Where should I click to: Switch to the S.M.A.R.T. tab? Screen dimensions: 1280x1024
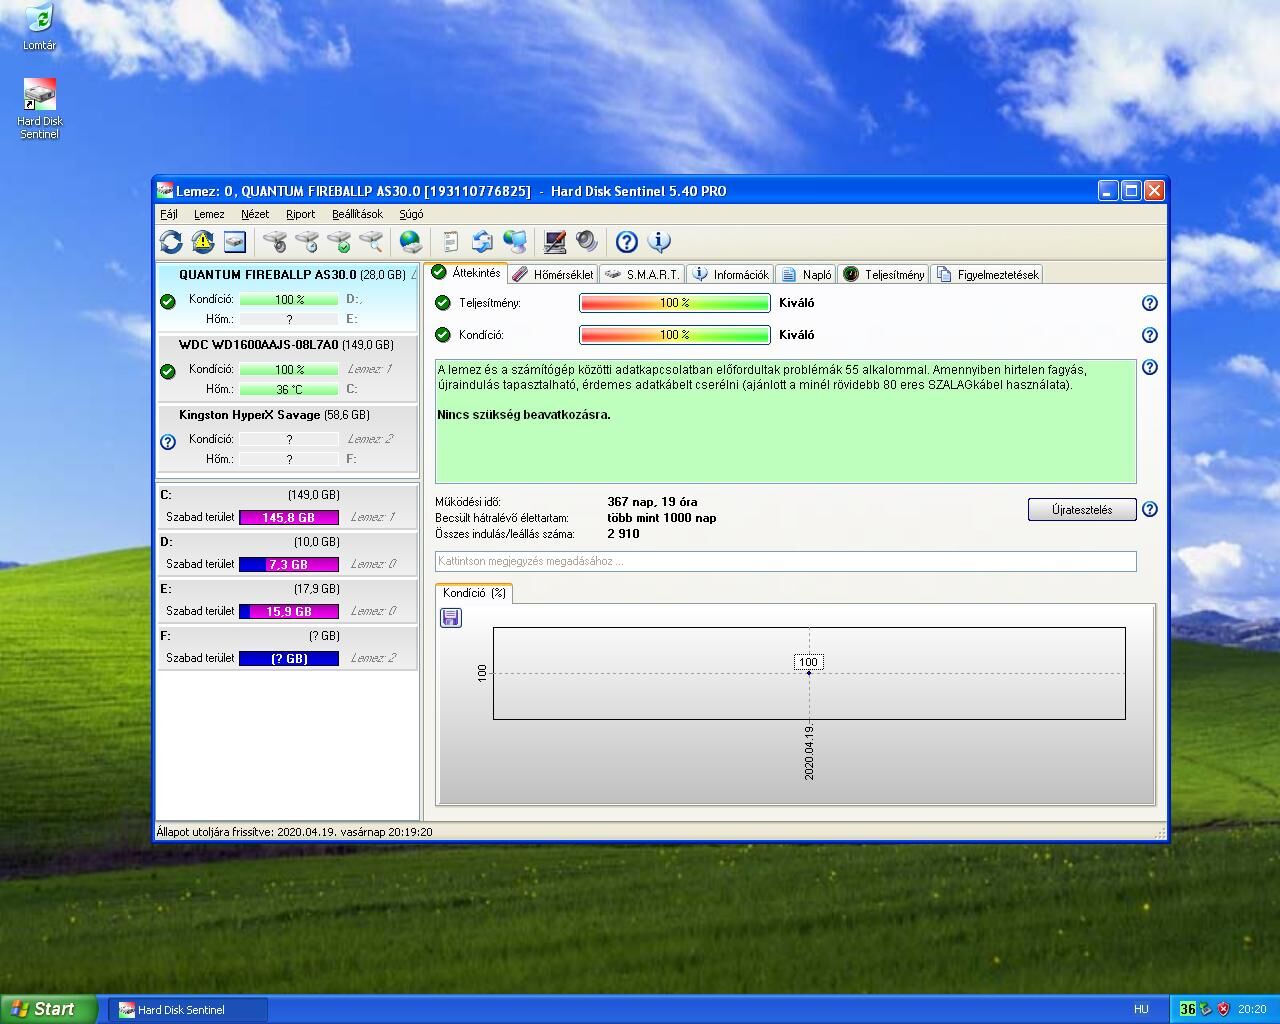[642, 274]
